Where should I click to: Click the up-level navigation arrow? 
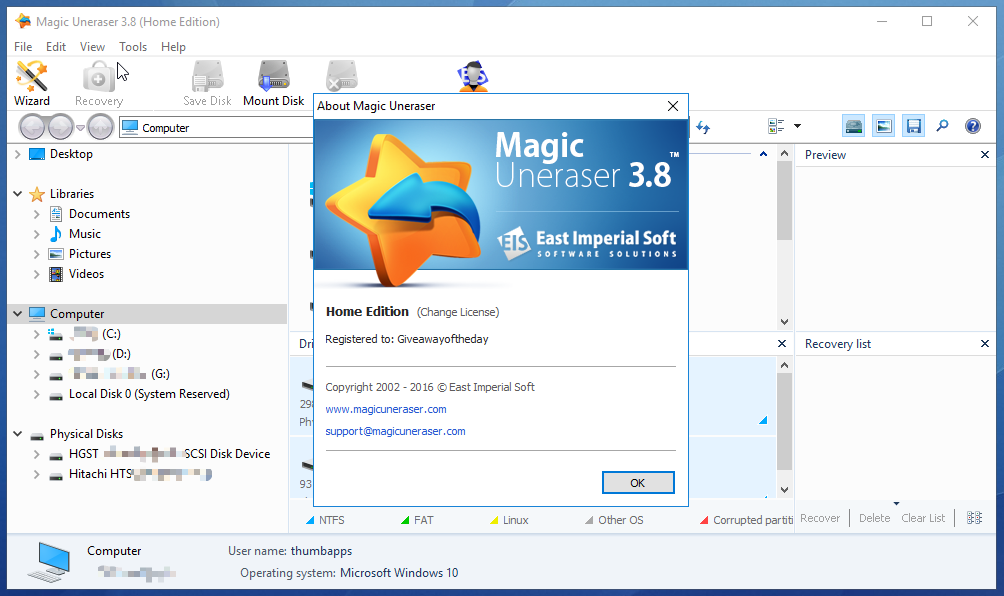tap(101, 127)
